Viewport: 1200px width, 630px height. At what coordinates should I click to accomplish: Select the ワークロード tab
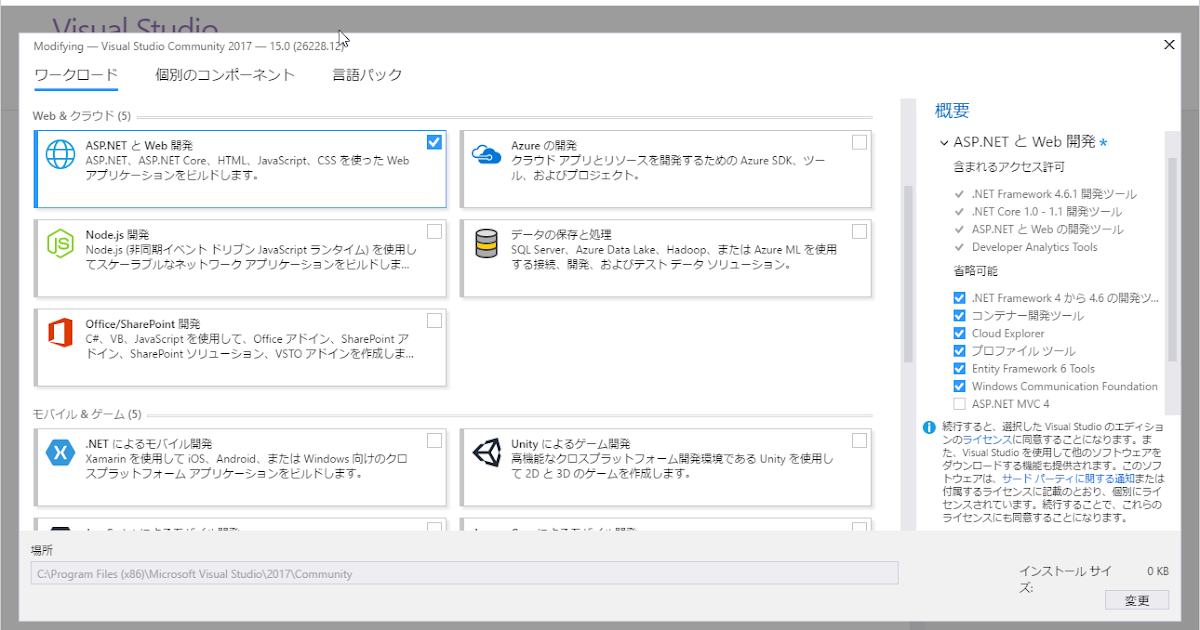(x=76, y=74)
